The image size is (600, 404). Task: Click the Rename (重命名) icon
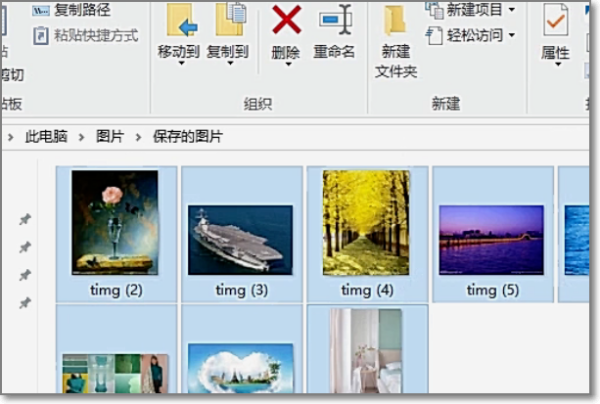pyautogui.click(x=335, y=20)
